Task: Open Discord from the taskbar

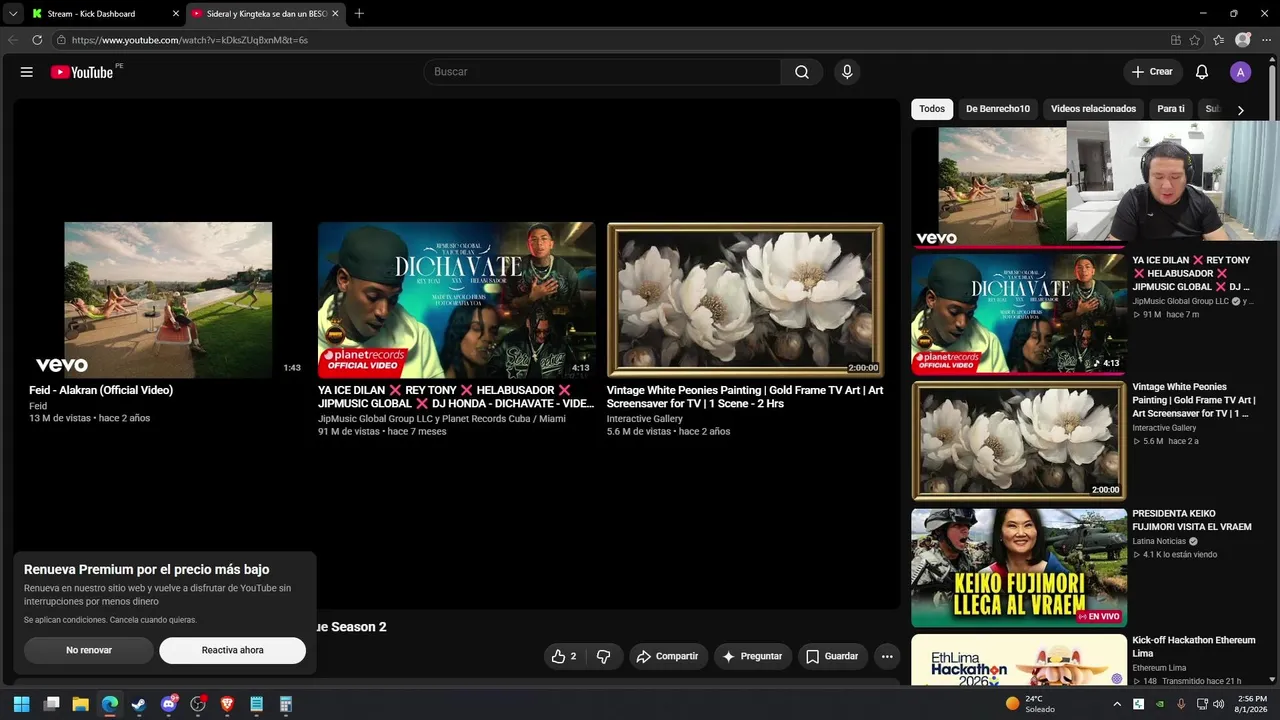Action: pos(168,704)
